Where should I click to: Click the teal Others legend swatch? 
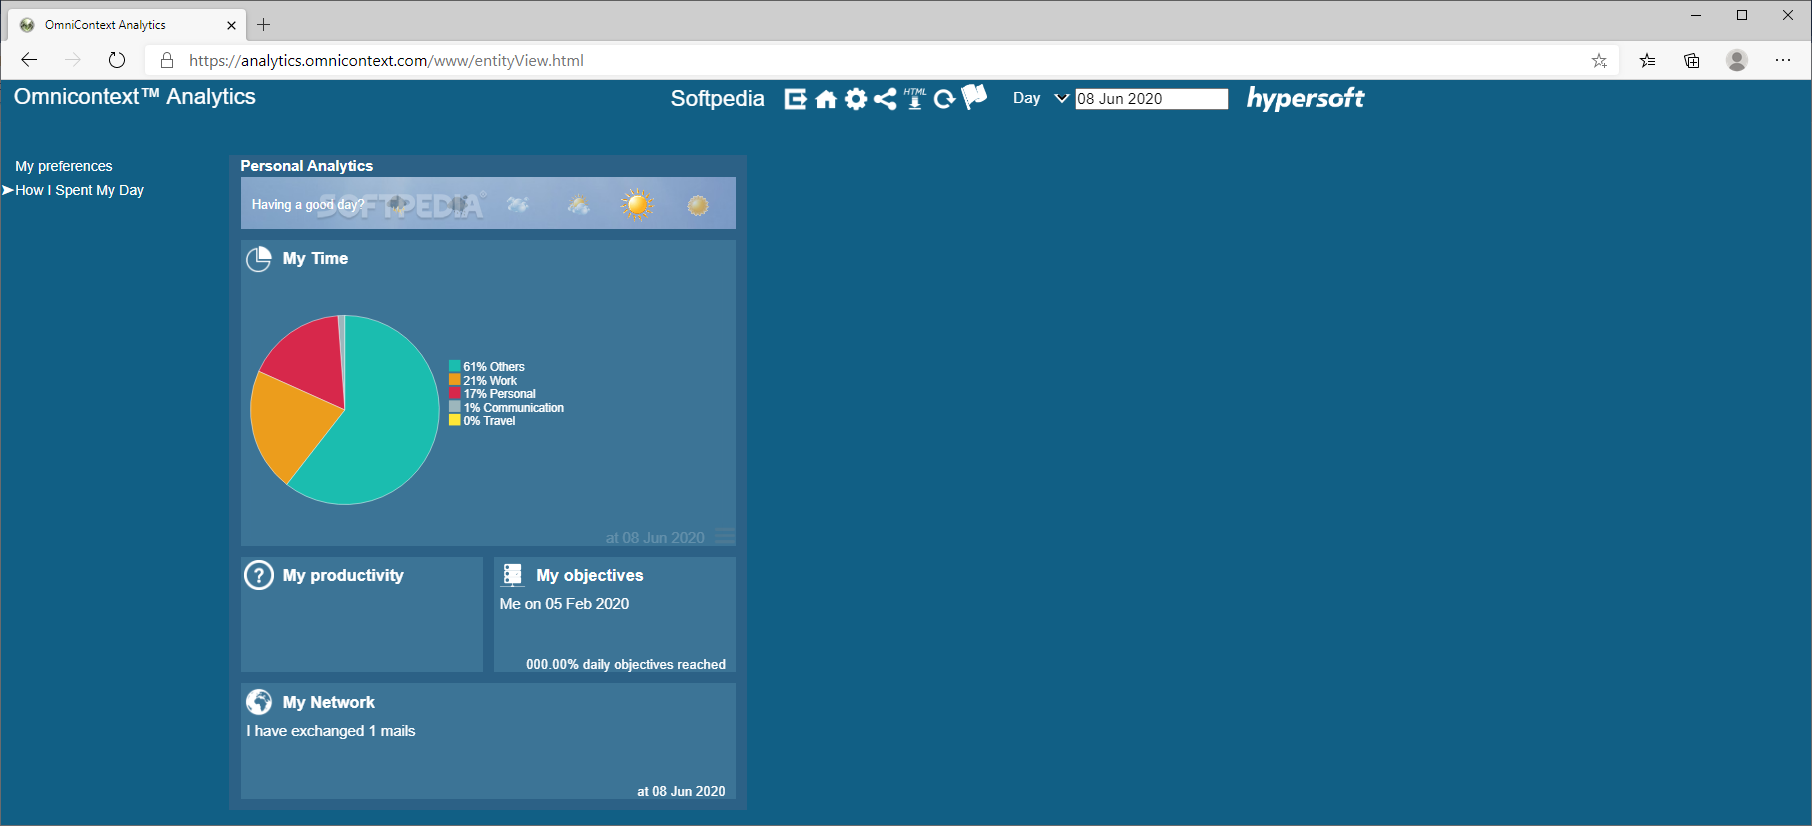click(455, 366)
